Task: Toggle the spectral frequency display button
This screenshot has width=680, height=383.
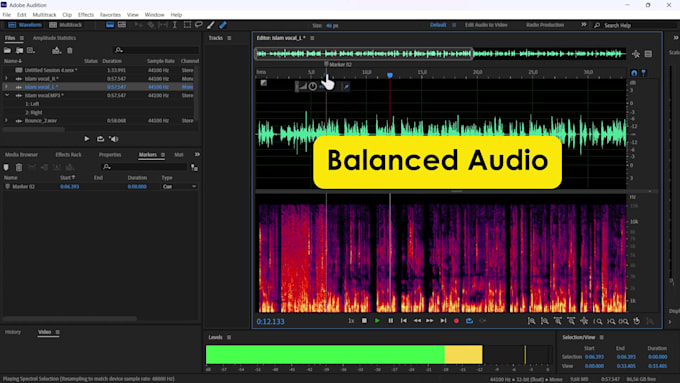Action: (x=110, y=25)
